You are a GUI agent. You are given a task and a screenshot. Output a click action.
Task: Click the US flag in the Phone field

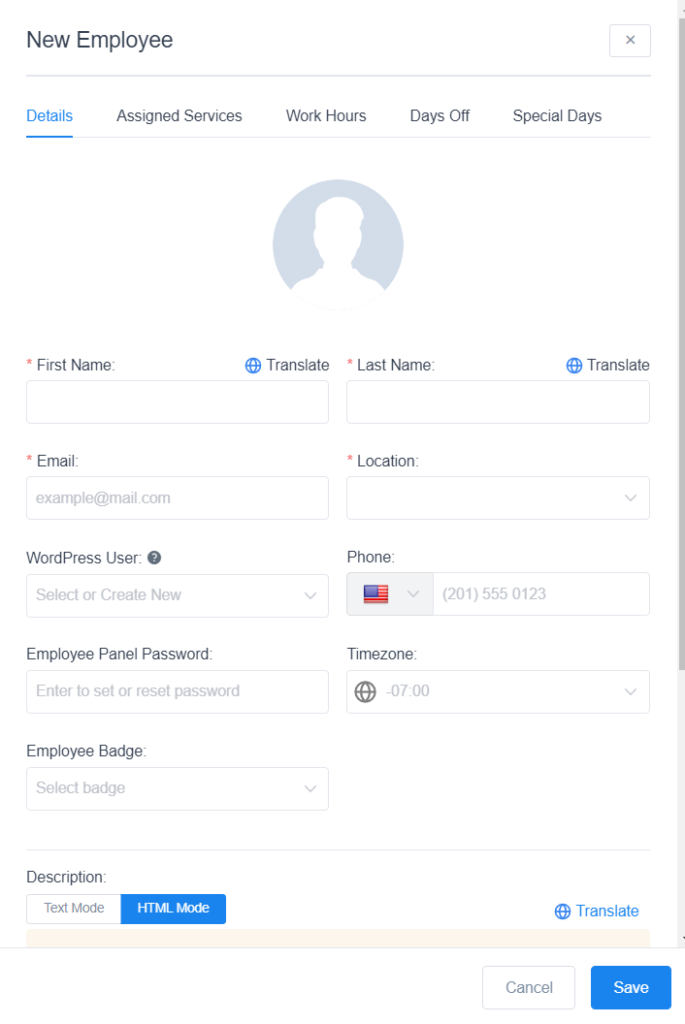tap(376, 594)
